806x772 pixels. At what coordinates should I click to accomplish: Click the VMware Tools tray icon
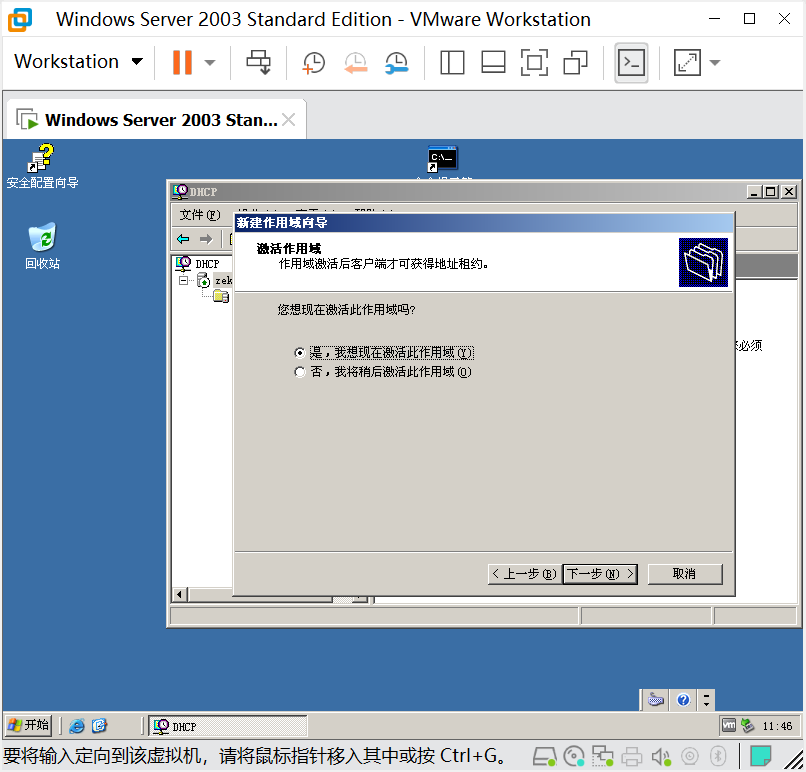(x=729, y=725)
